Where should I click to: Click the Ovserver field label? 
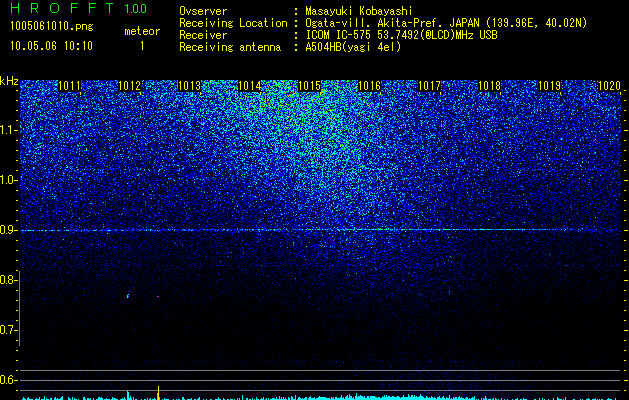point(203,11)
